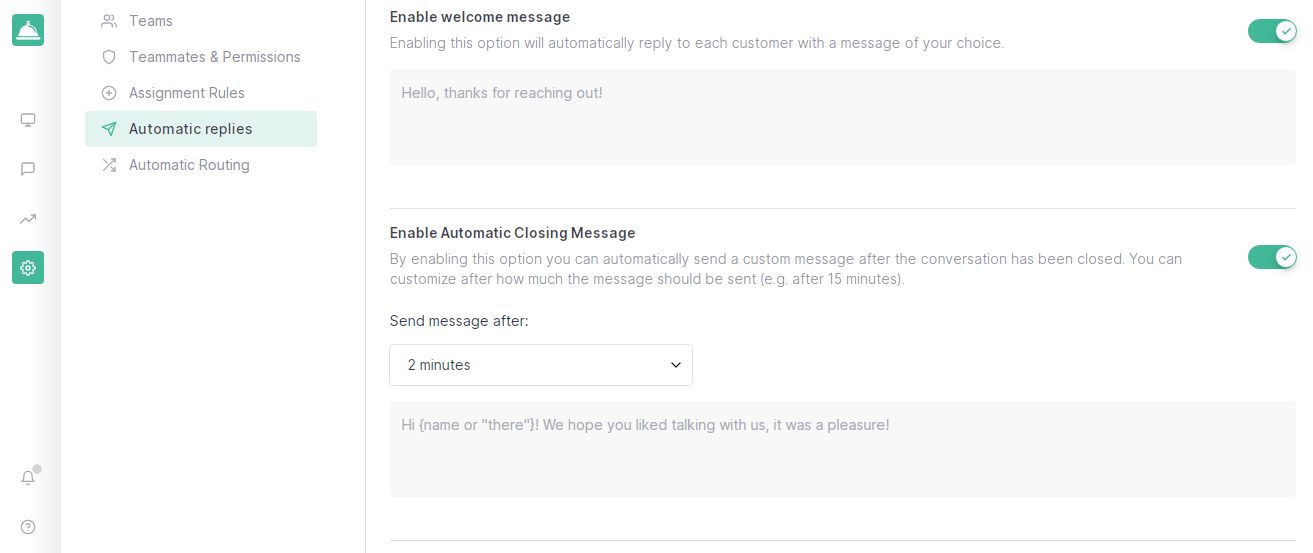The image size is (1313, 553).
Task: Edit the welcome message text area
Action: click(842, 117)
